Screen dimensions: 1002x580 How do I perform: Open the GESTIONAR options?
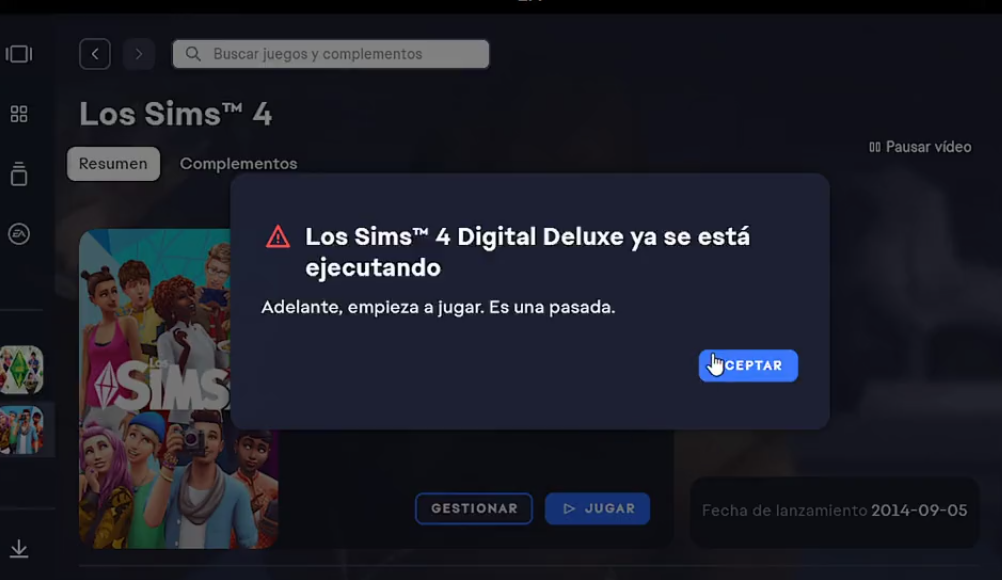click(474, 508)
